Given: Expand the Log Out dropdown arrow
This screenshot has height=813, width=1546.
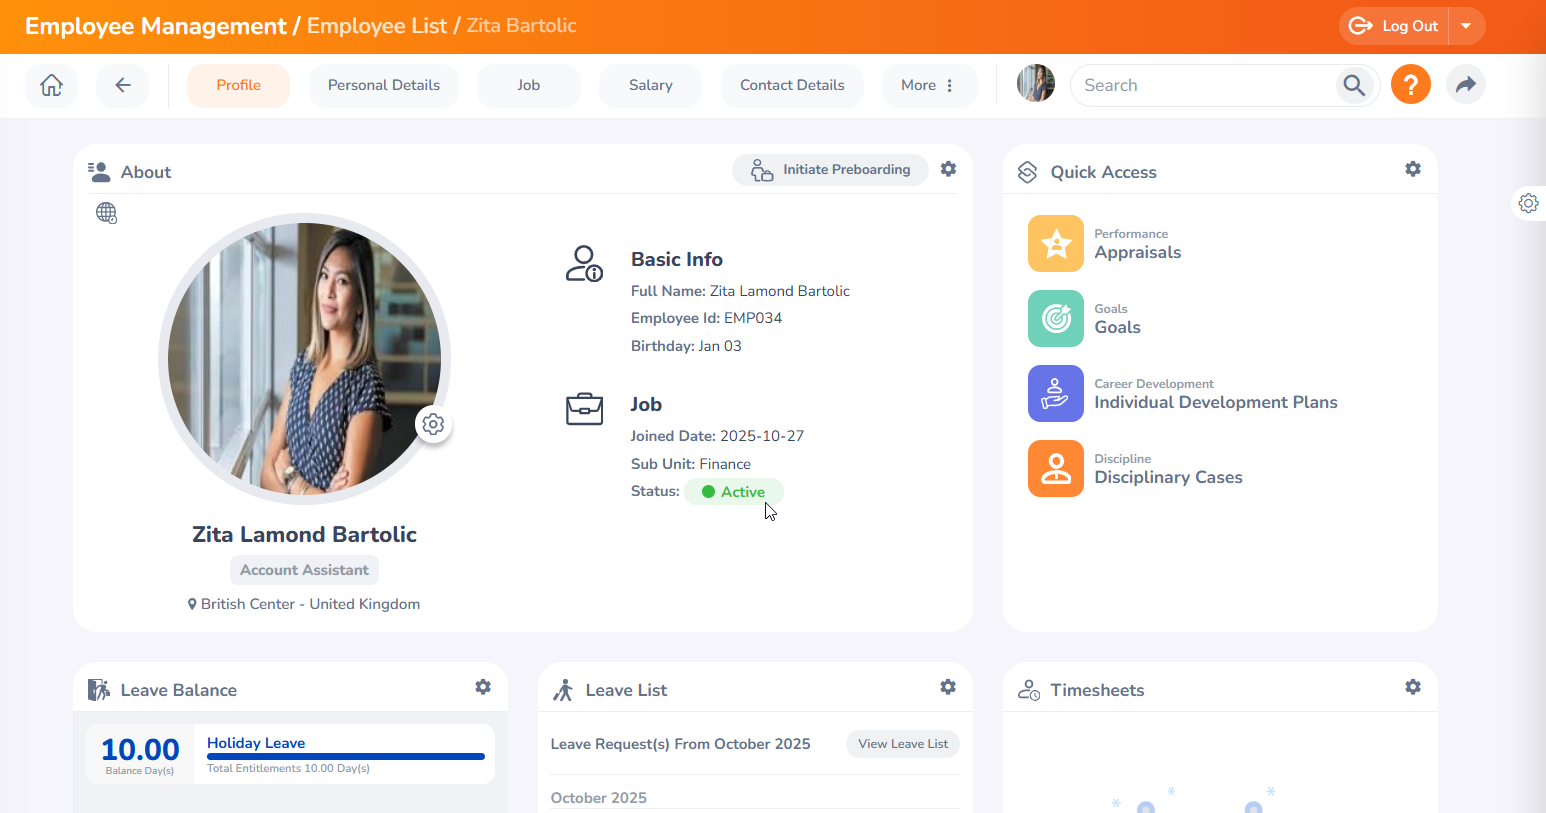Looking at the screenshot, I should click(1466, 26).
